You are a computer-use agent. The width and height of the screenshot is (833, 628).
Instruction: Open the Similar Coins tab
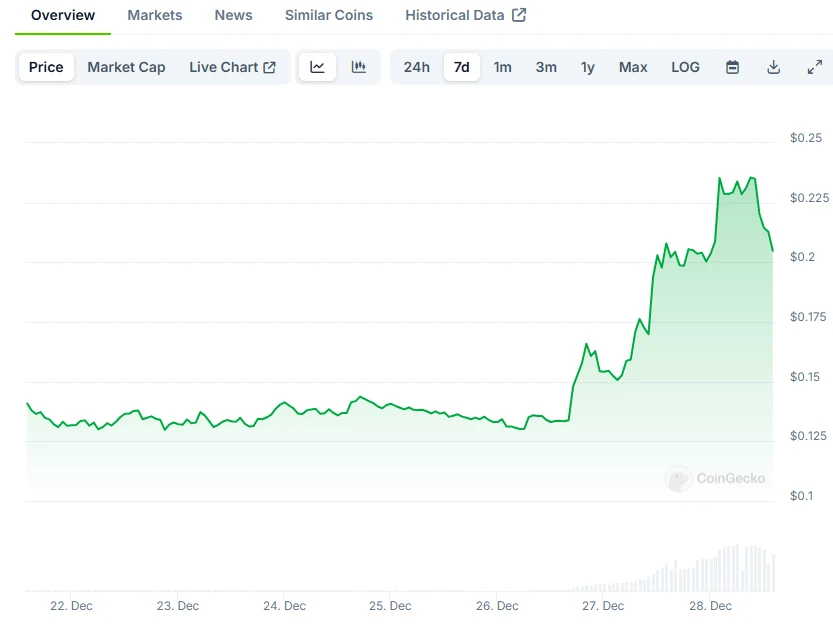[328, 15]
